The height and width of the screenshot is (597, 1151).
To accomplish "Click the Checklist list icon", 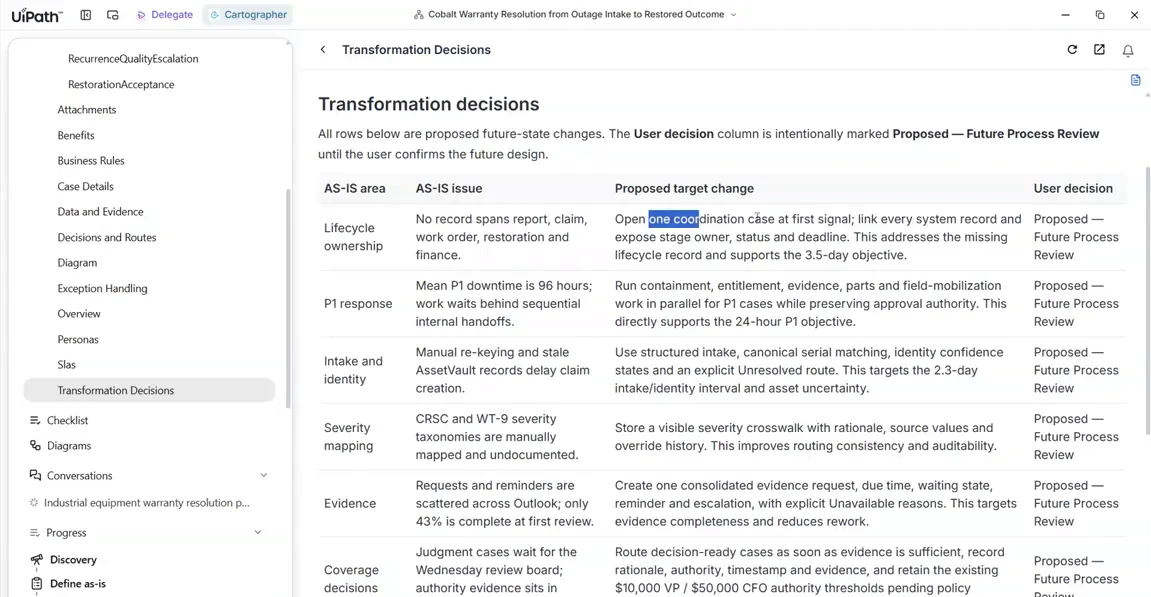I will (x=35, y=421).
